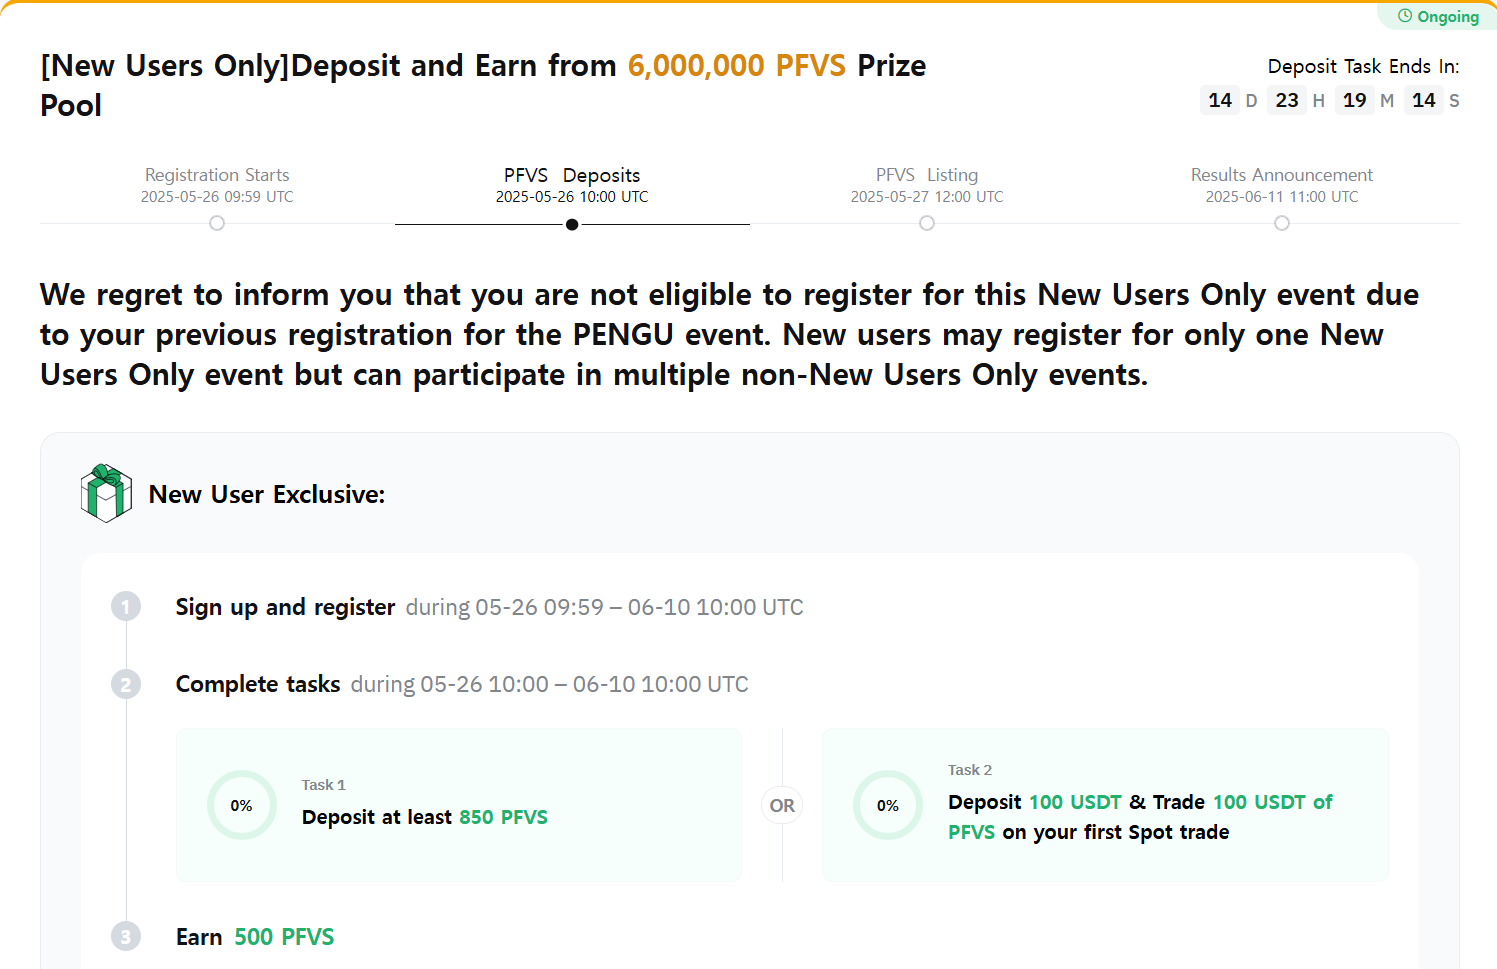The height and width of the screenshot is (969, 1497).
Task: Click 'Sign up and register' step text
Action: 285,607
